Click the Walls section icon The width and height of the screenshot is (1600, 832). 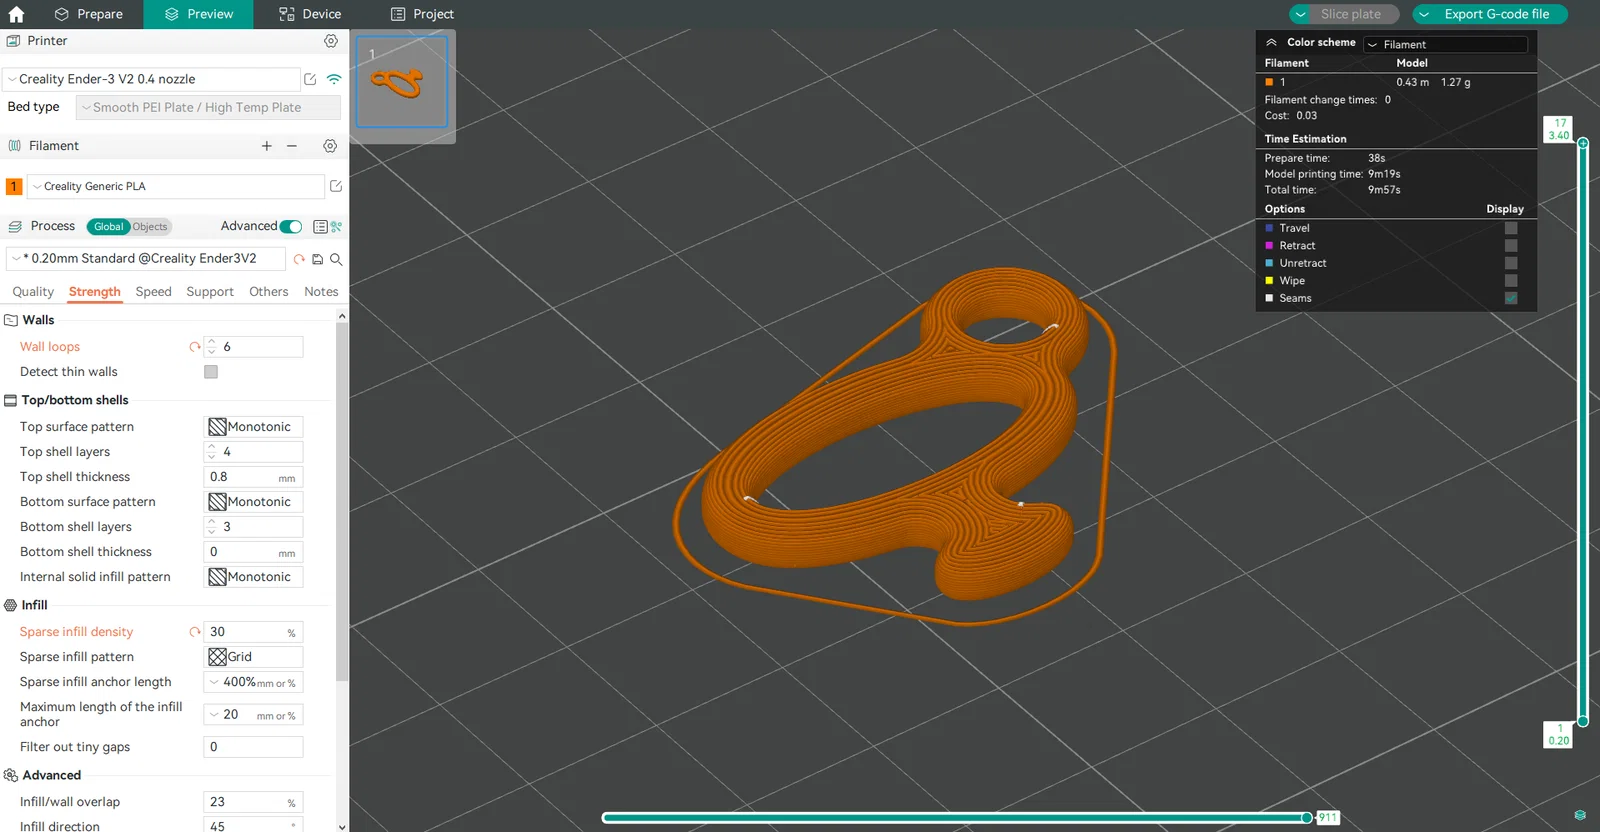coord(11,320)
